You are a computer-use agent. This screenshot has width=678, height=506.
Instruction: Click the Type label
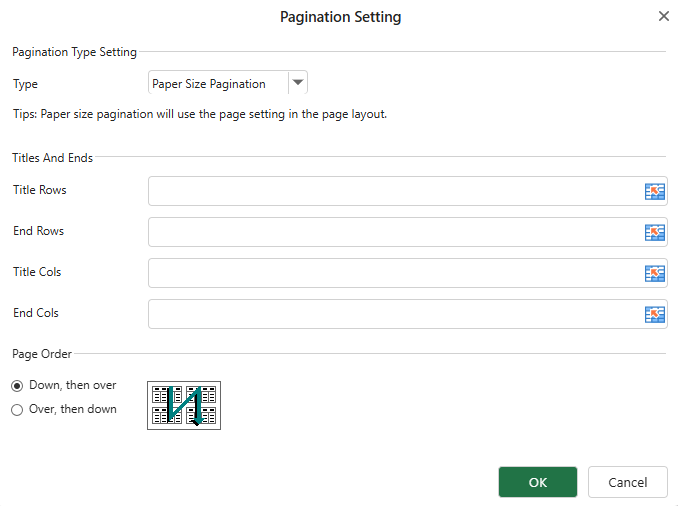tap(25, 85)
